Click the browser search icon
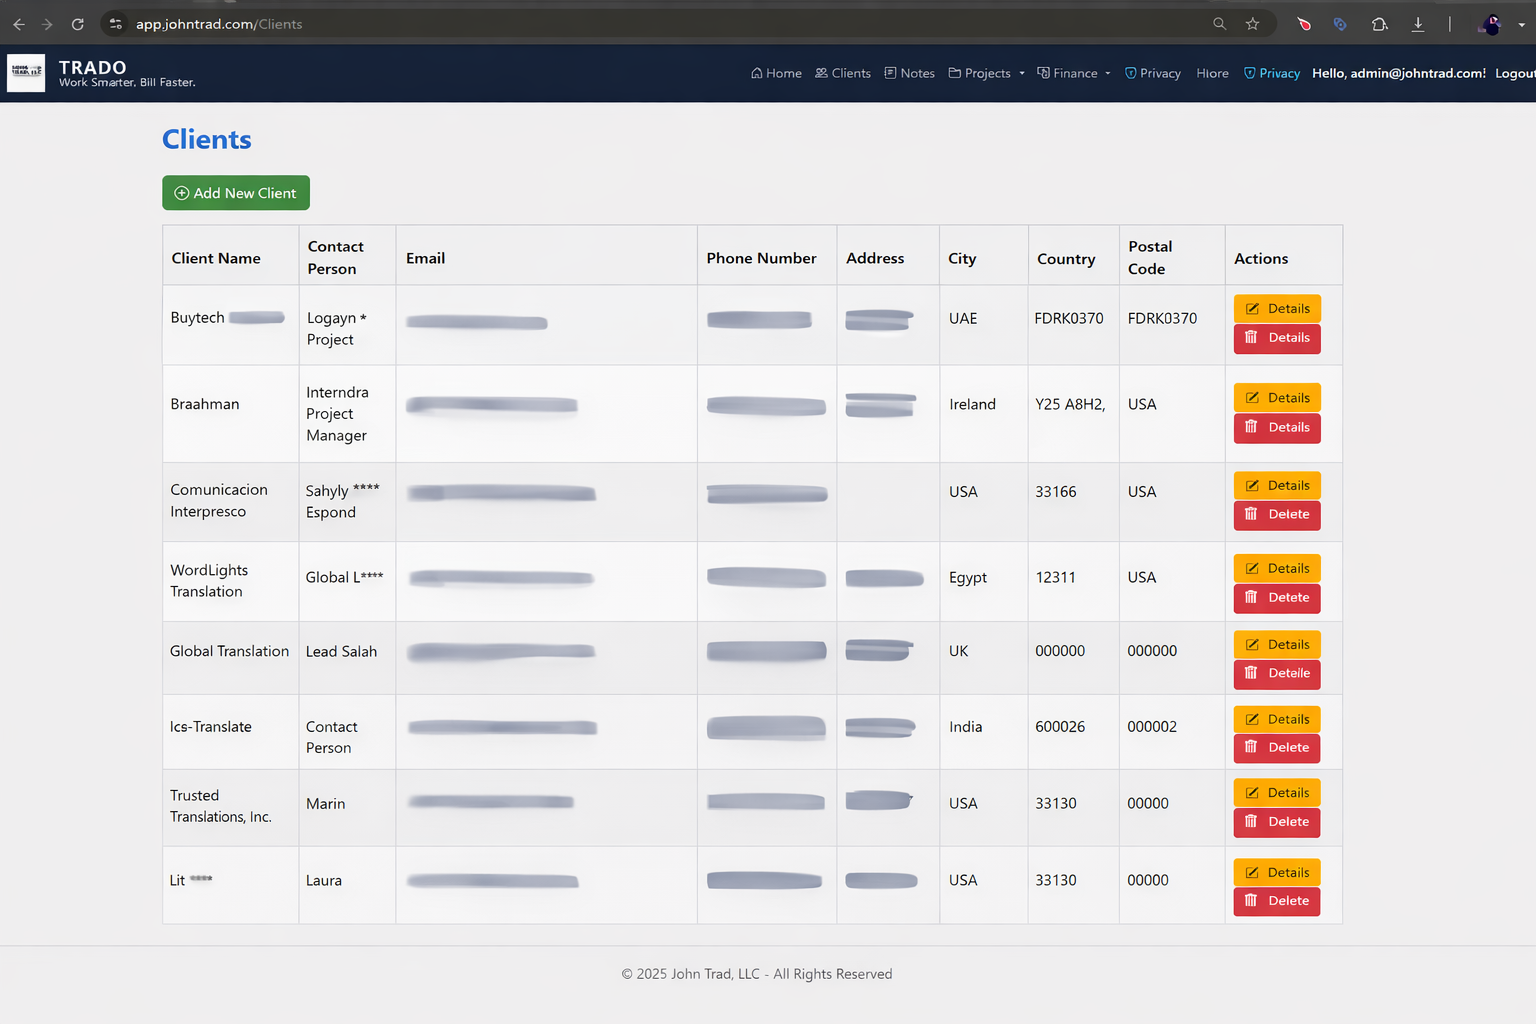Viewport: 1536px width, 1024px height. (x=1219, y=23)
